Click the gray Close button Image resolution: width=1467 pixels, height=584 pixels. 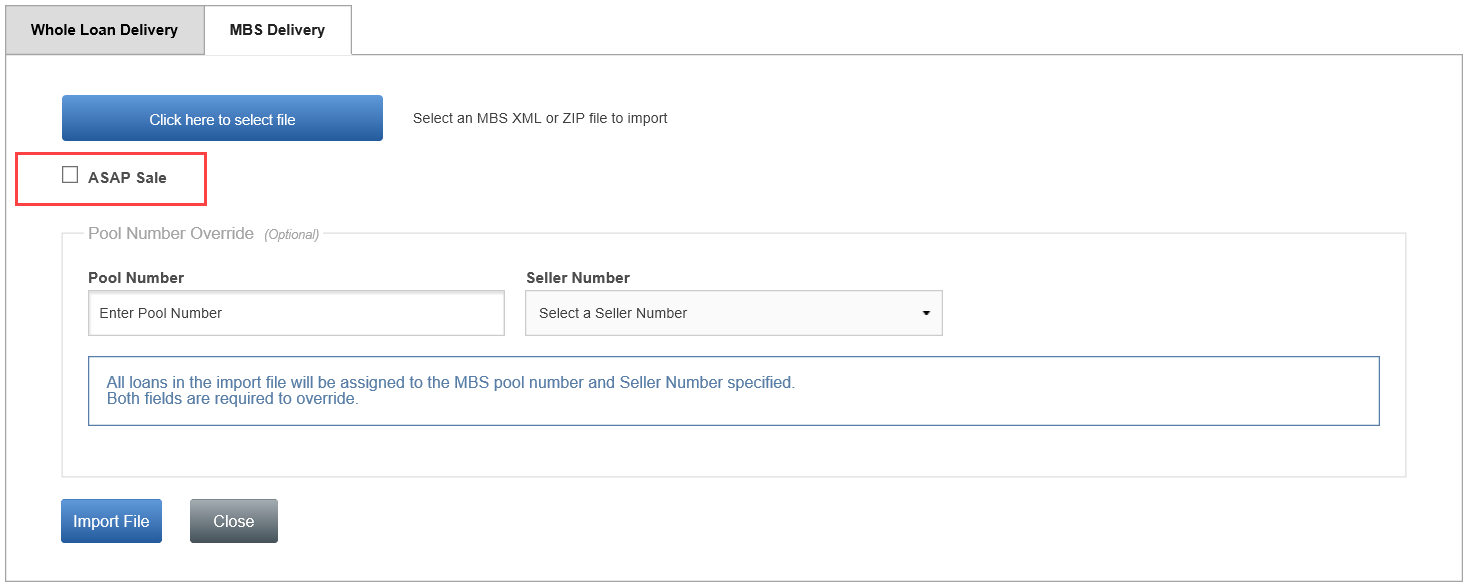click(233, 521)
